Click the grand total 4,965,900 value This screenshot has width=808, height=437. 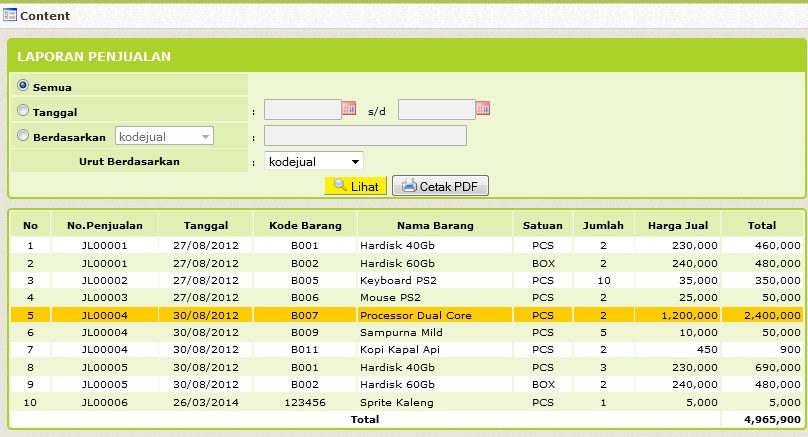point(772,419)
